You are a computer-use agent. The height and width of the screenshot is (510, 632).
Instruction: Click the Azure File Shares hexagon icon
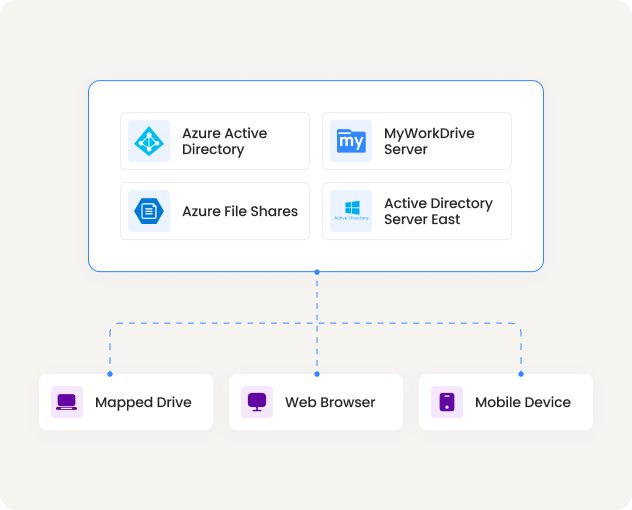149,211
